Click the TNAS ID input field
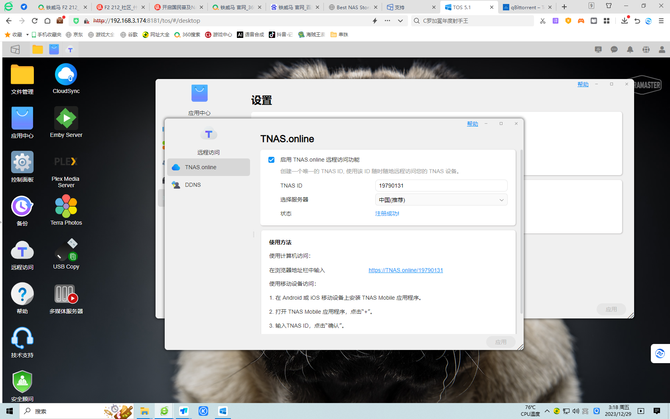This screenshot has width=670, height=419. click(x=441, y=186)
